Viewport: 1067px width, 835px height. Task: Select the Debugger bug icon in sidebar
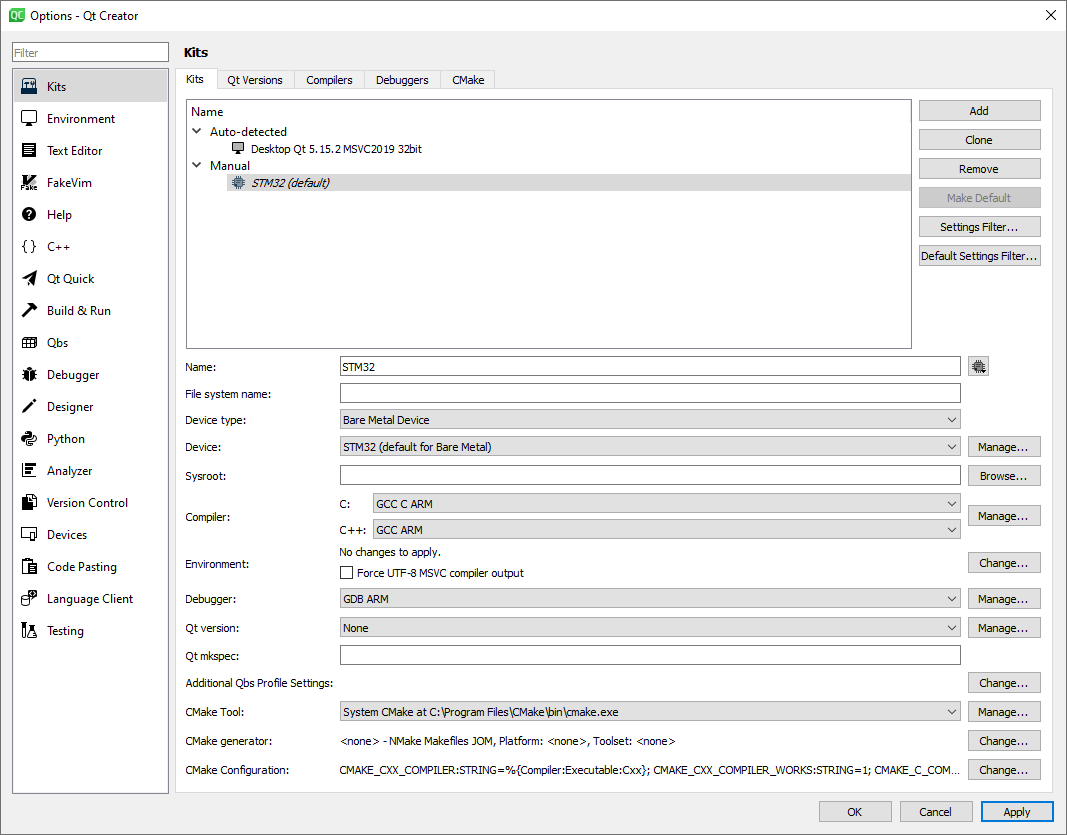coord(29,375)
